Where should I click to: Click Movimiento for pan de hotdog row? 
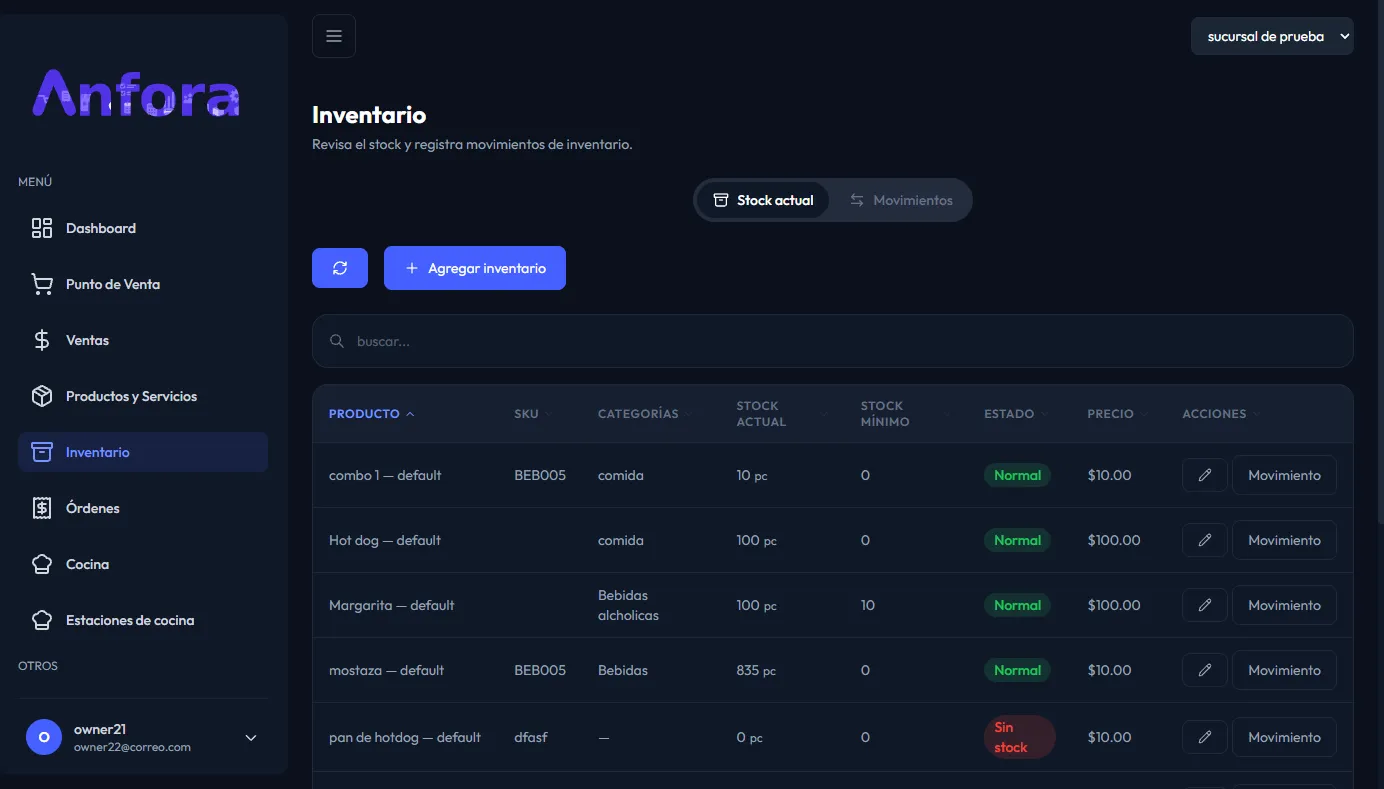tap(1284, 737)
